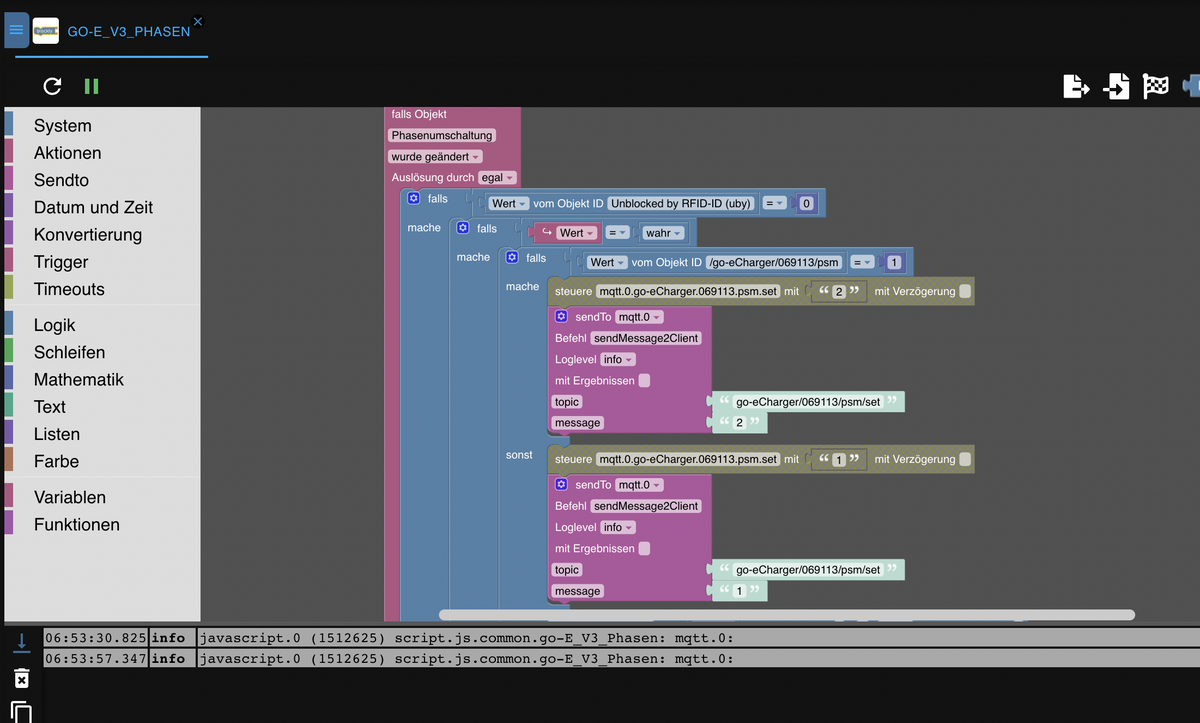Image resolution: width=1200 pixels, height=723 pixels.
Task: Open the Sendto toolbox category
Action: coord(61,180)
